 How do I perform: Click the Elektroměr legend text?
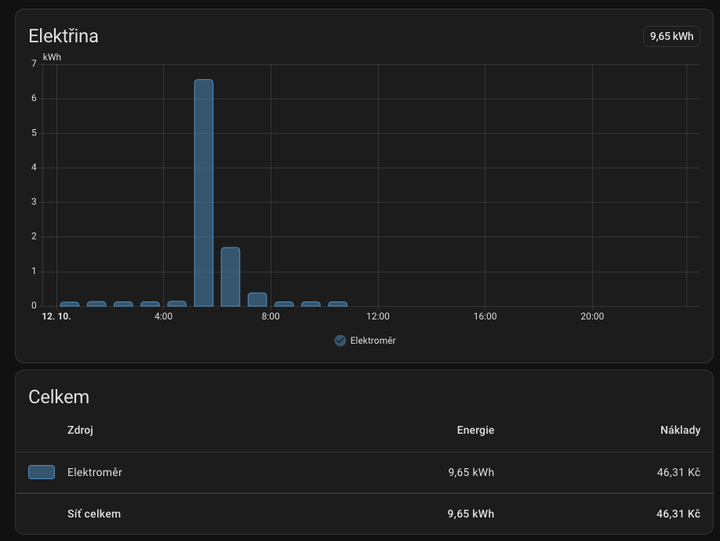point(373,341)
